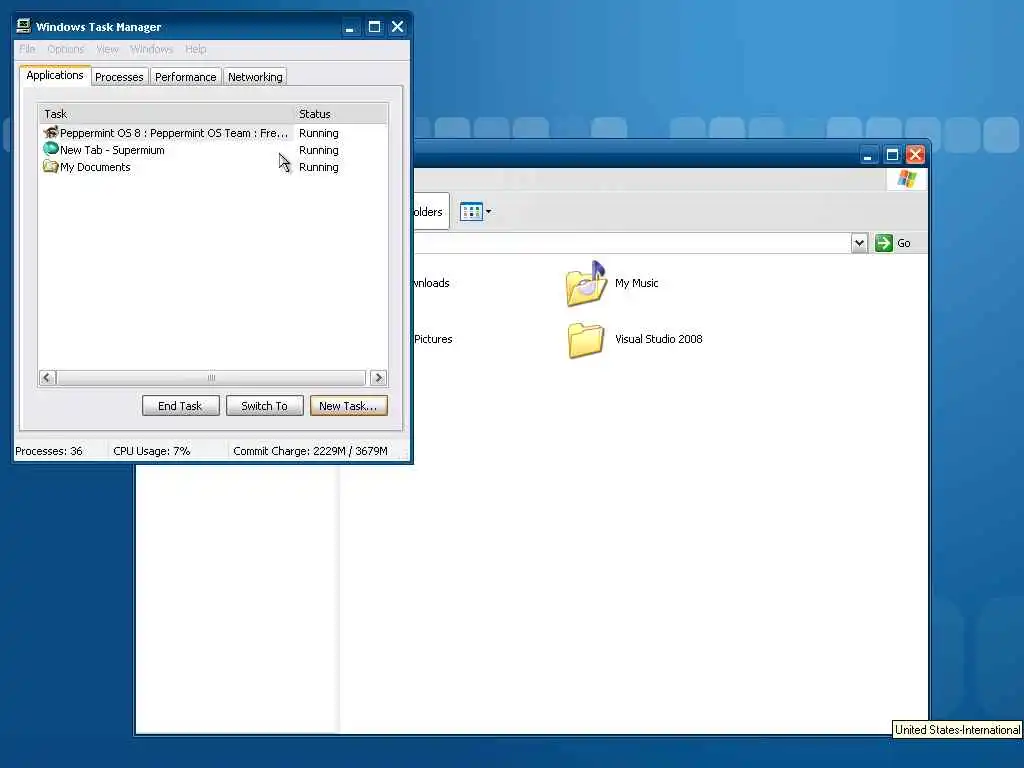Open the Visual Studio 2008 folder icon

(x=586, y=340)
